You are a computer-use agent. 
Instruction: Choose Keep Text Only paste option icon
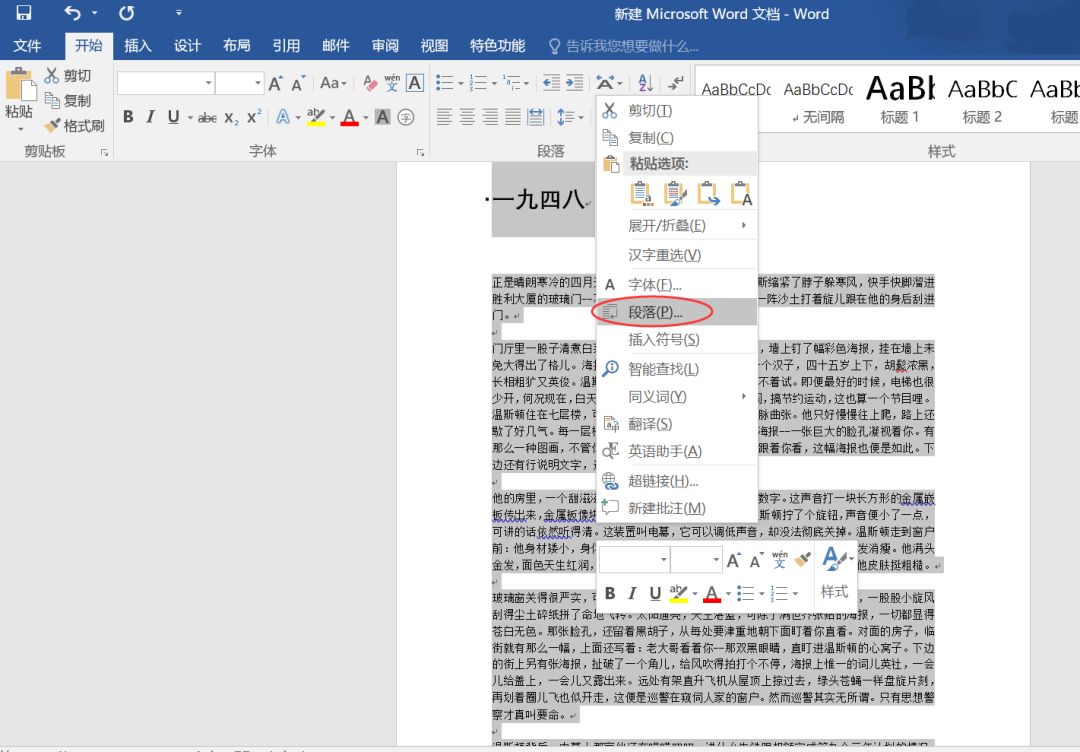click(x=741, y=194)
